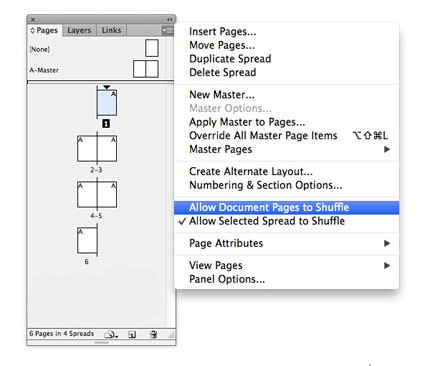This screenshot has width=430, height=366.
Task: Open Panel Options... menu item
Action: (x=286, y=279)
